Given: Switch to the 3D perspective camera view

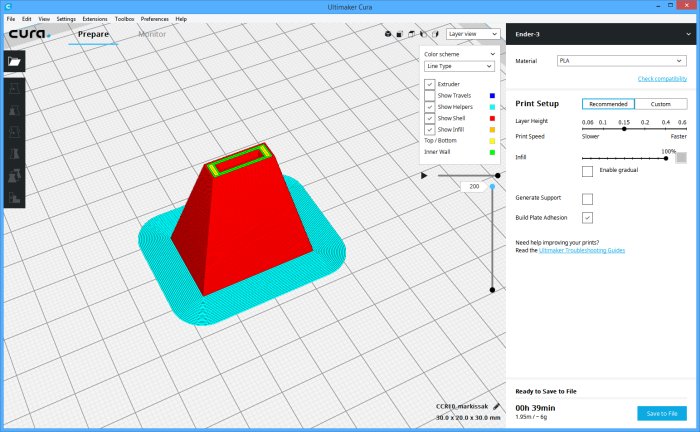Looking at the screenshot, I should (x=388, y=34).
